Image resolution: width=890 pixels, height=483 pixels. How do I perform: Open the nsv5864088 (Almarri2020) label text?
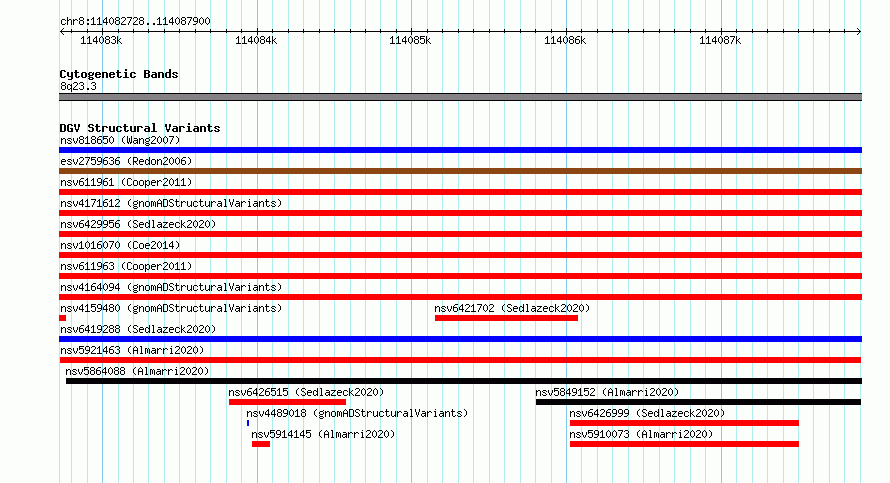(x=137, y=371)
